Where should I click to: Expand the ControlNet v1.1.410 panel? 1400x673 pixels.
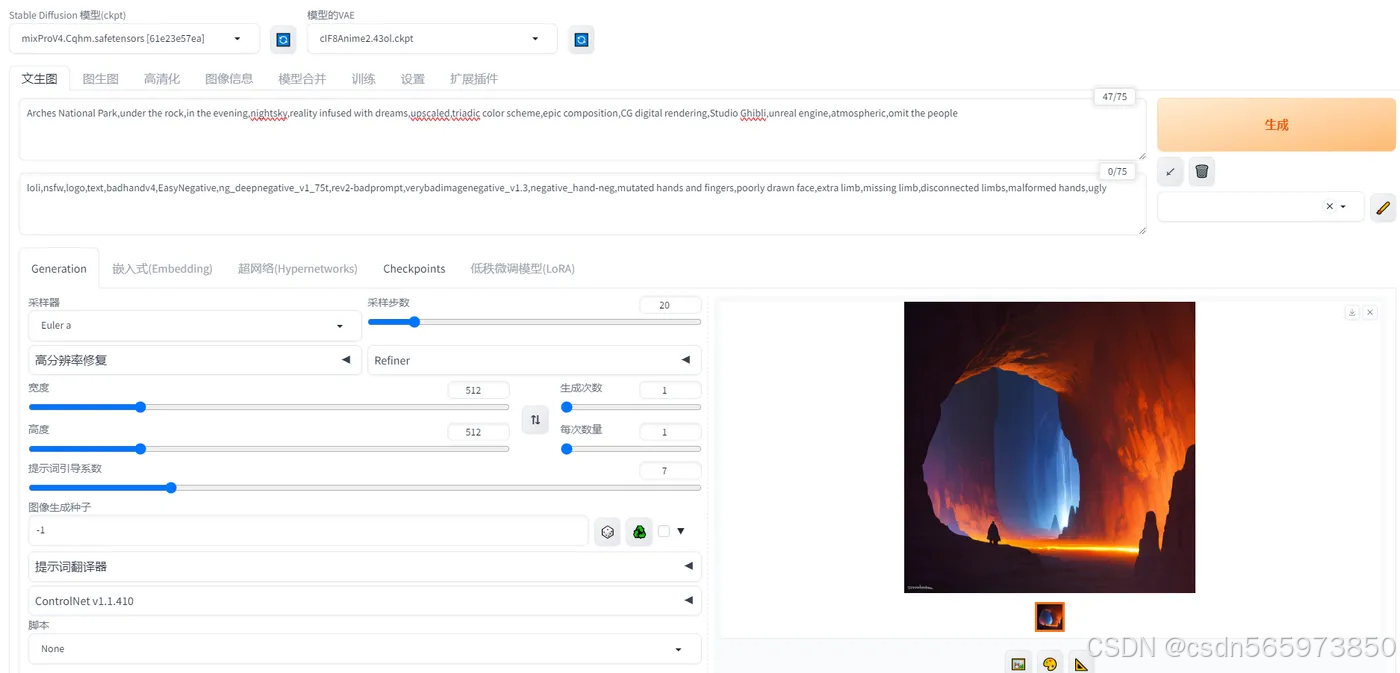365,601
